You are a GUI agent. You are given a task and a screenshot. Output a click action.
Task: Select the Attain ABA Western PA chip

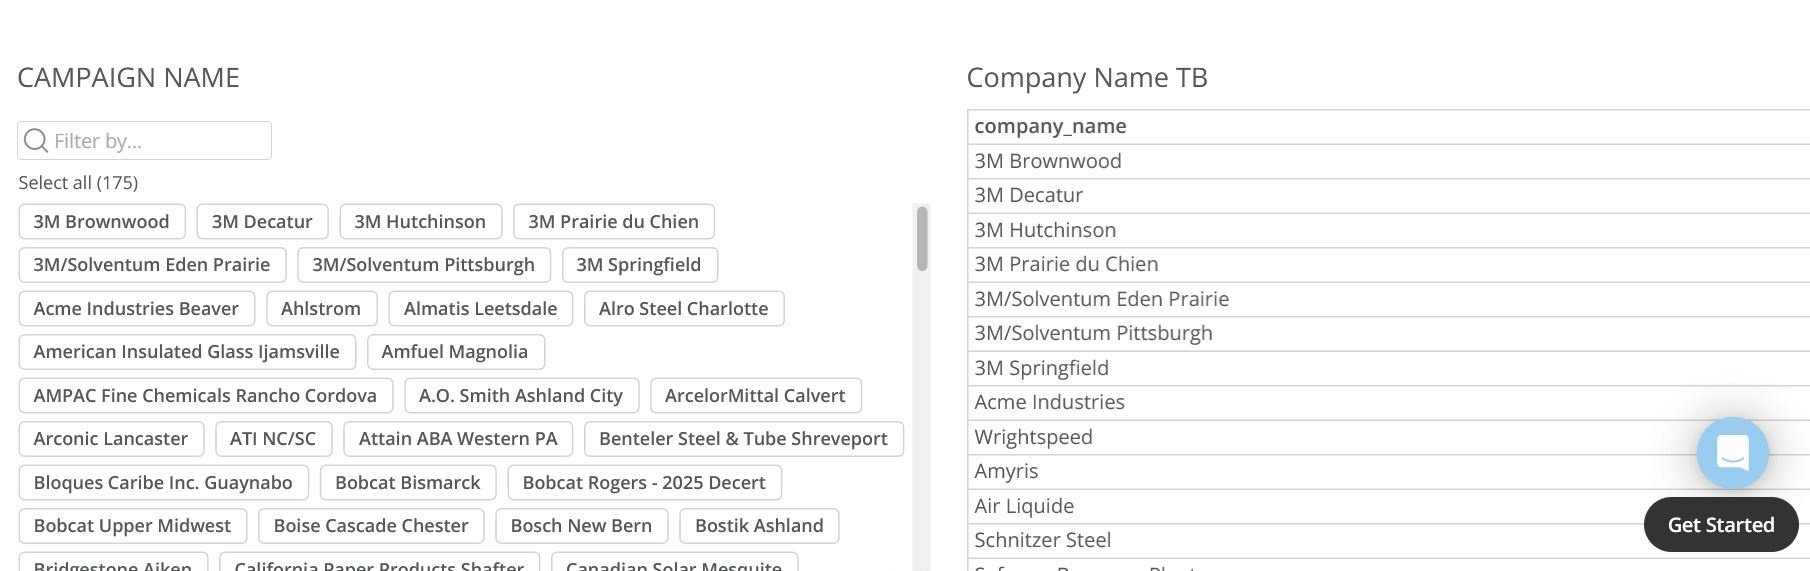click(458, 439)
